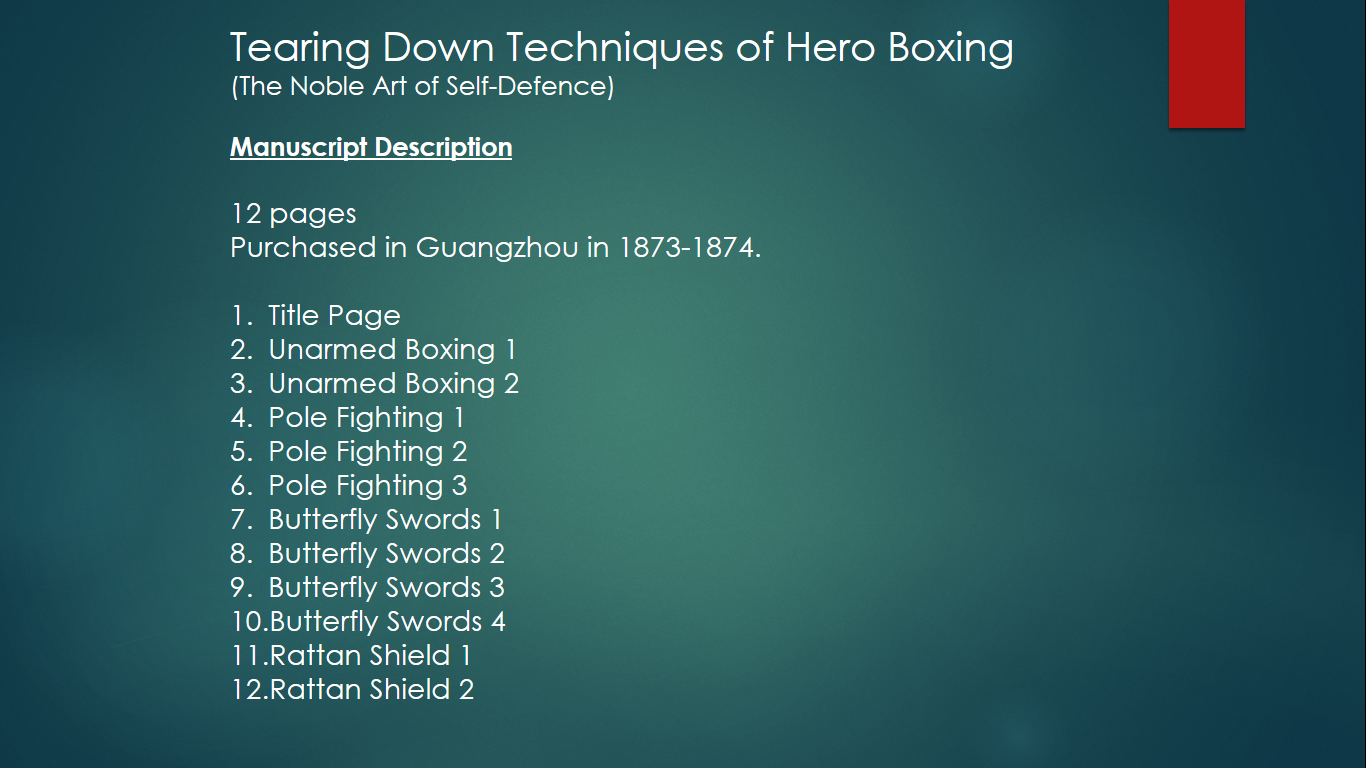Select the Butterfly Swords 2 item
Screen dimensions: 1366x768
(386, 554)
